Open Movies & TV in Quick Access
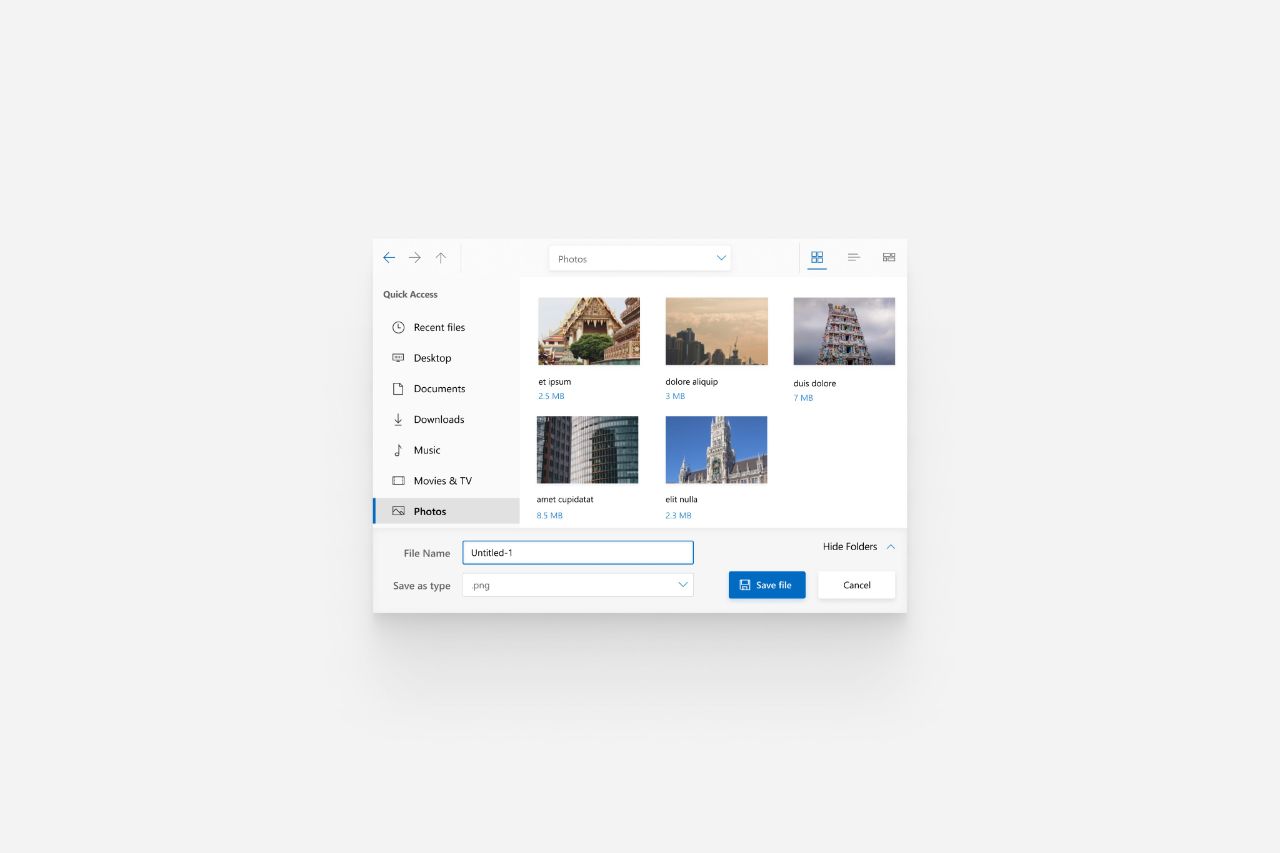Screen dimensions: 1280x853 (x=446, y=481)
